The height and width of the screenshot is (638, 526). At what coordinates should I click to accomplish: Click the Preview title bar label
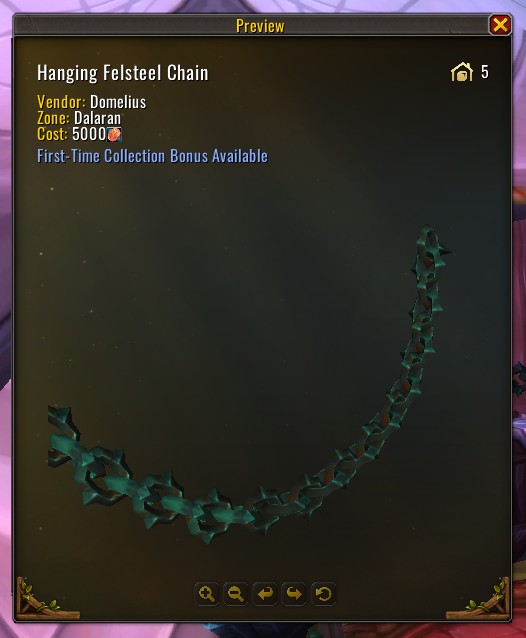[260, 26]
